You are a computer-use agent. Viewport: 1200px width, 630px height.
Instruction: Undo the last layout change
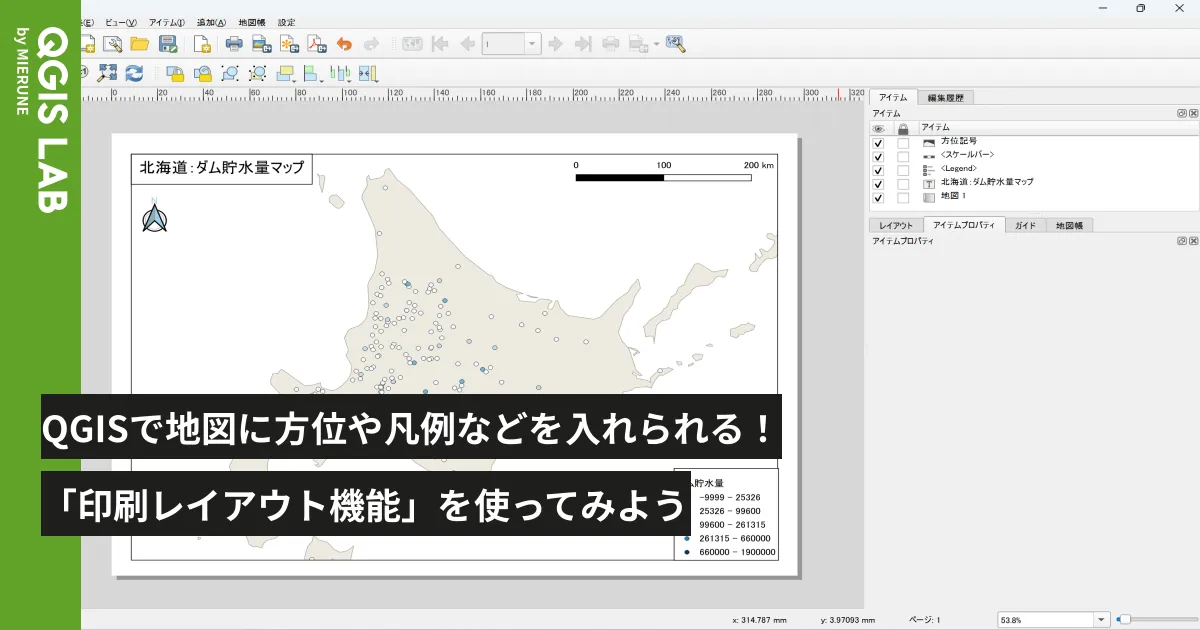[343, 44]
